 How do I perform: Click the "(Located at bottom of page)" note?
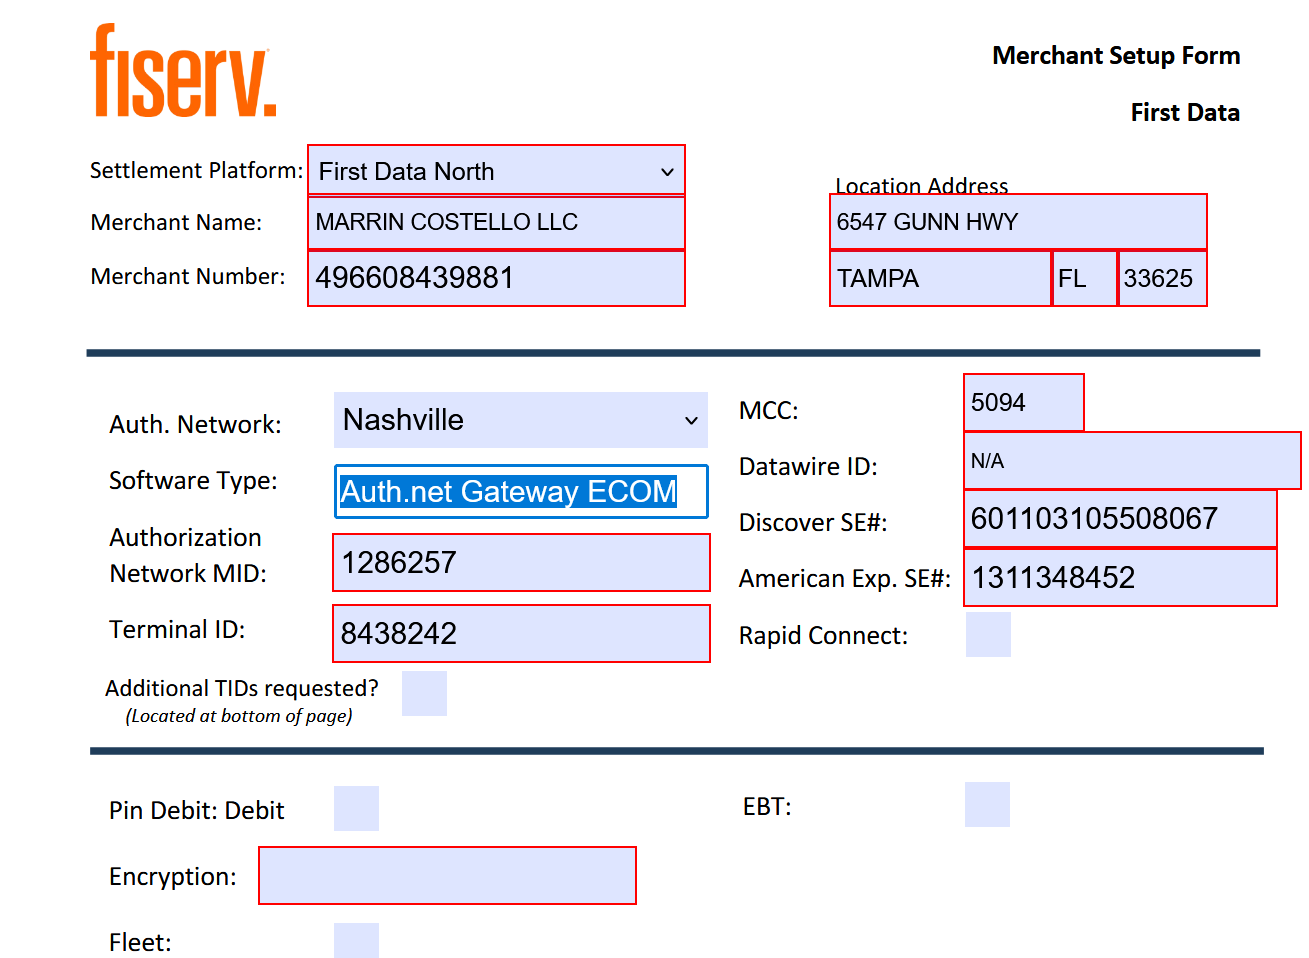point(239,716)
